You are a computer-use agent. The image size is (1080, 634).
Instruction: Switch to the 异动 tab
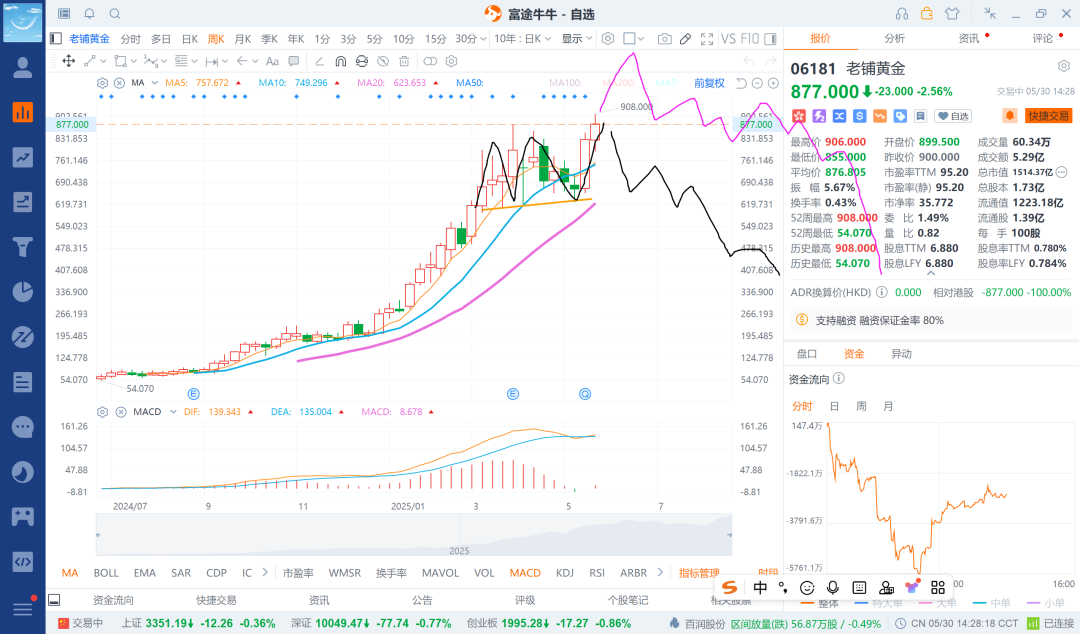pyautogui.click(x=902, y=354)
